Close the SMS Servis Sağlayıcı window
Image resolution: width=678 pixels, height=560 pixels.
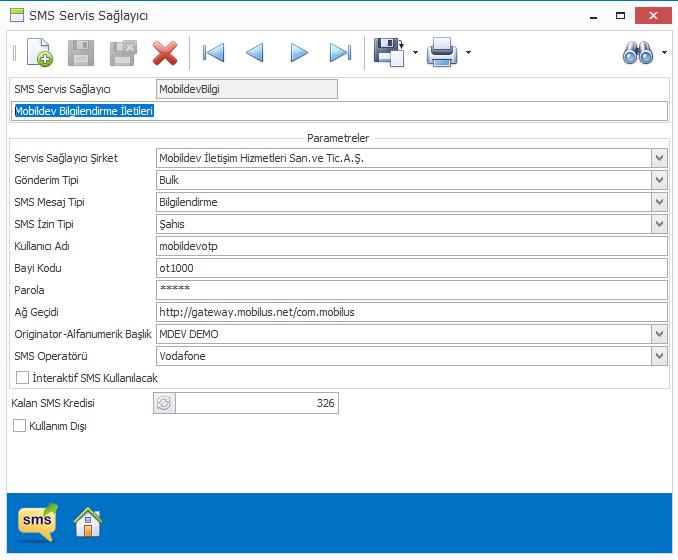click(653, 16)
